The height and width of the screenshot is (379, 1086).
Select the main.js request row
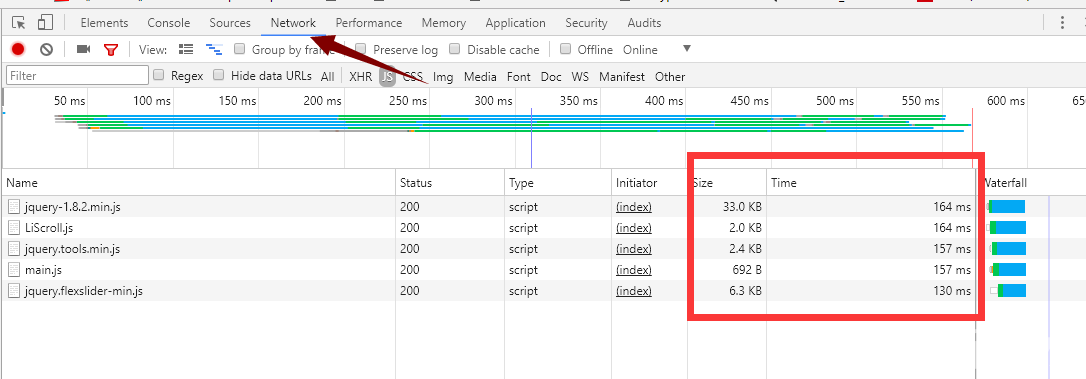(x=543, y=270)
